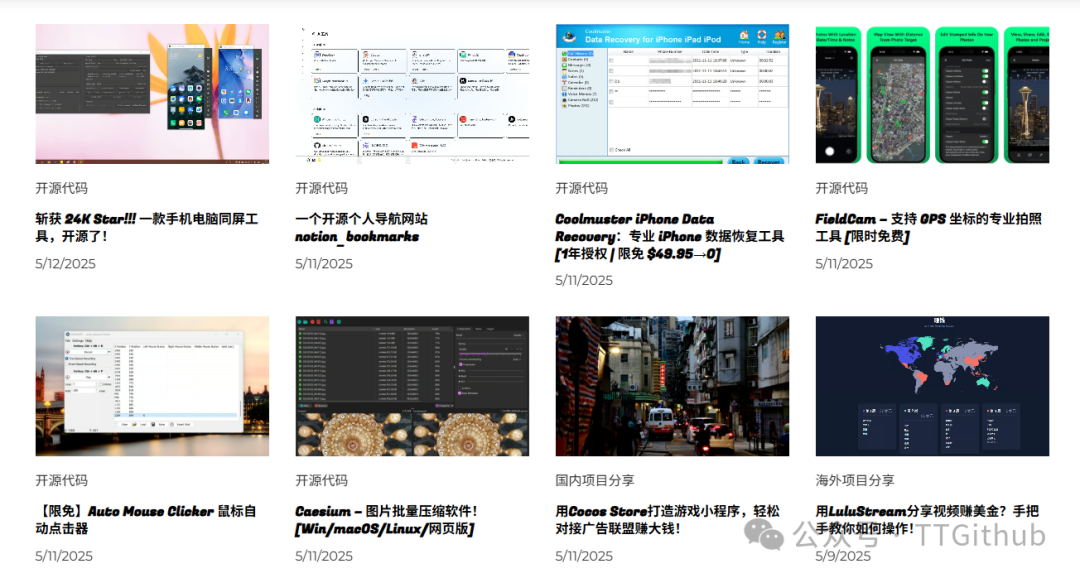1080x578 pixels.
Task: Click the 5/9/2025 date under LuluStream post
Action: point(843,555)
